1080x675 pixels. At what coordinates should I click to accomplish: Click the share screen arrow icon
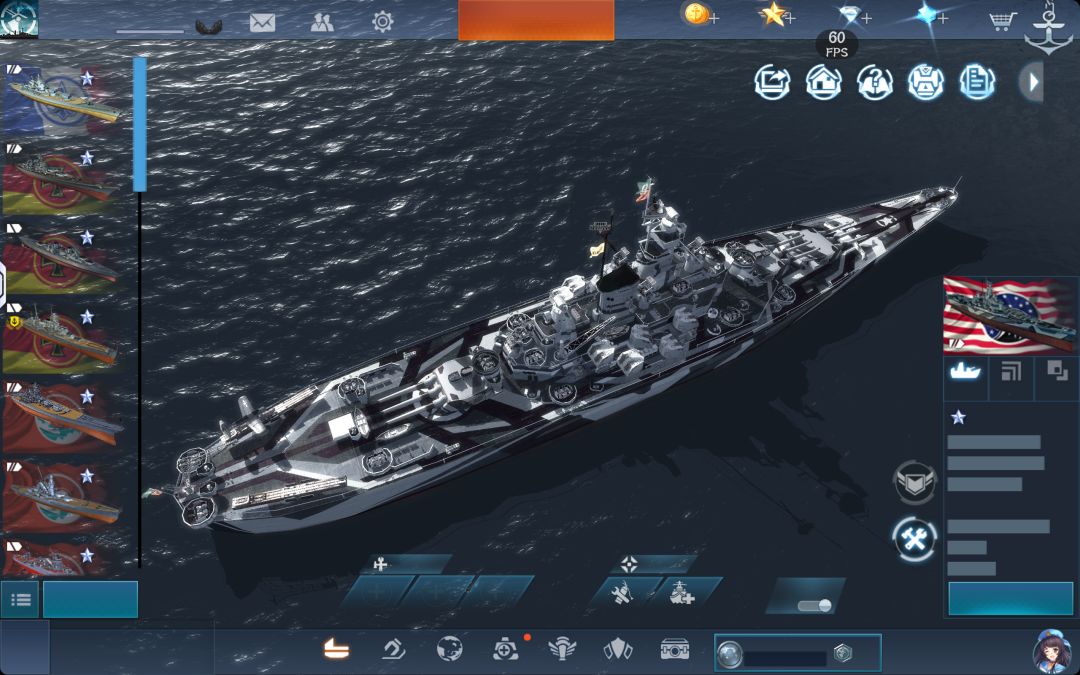pyautogui.click(x=772, y=83)
